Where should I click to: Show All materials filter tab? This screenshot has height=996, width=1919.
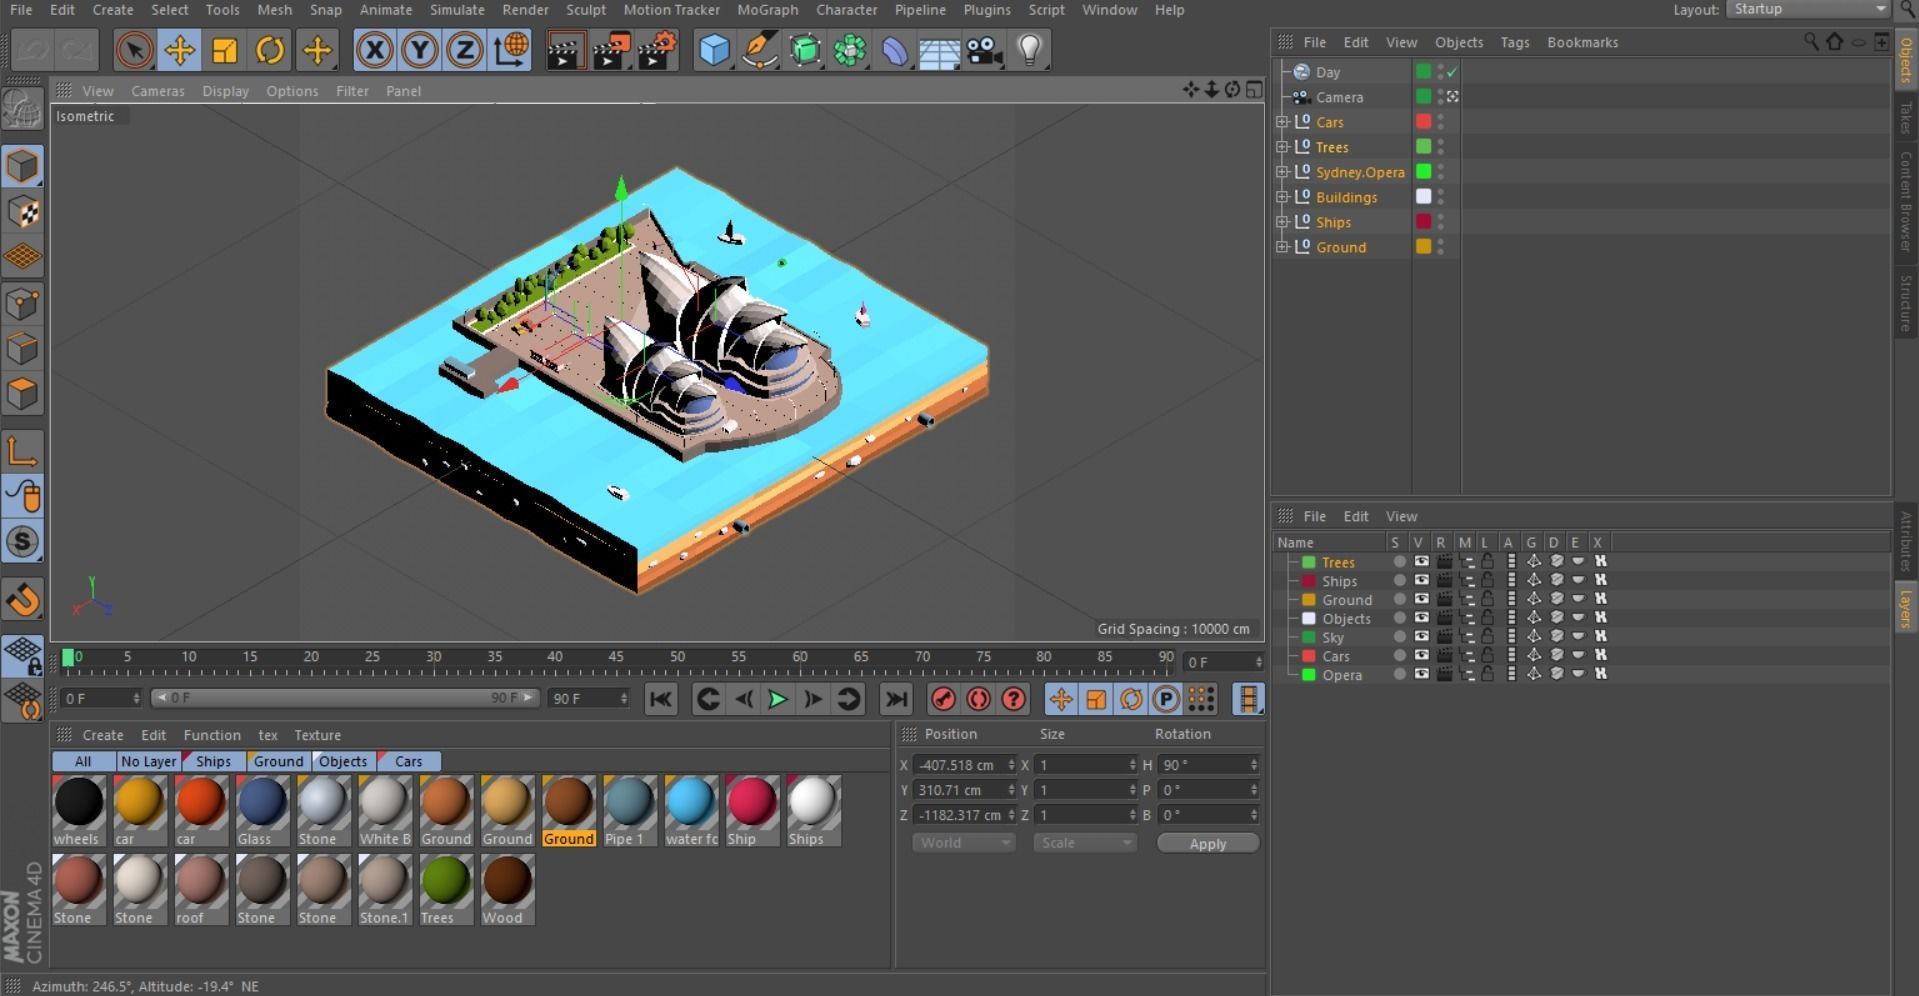[x=83, y=761]
